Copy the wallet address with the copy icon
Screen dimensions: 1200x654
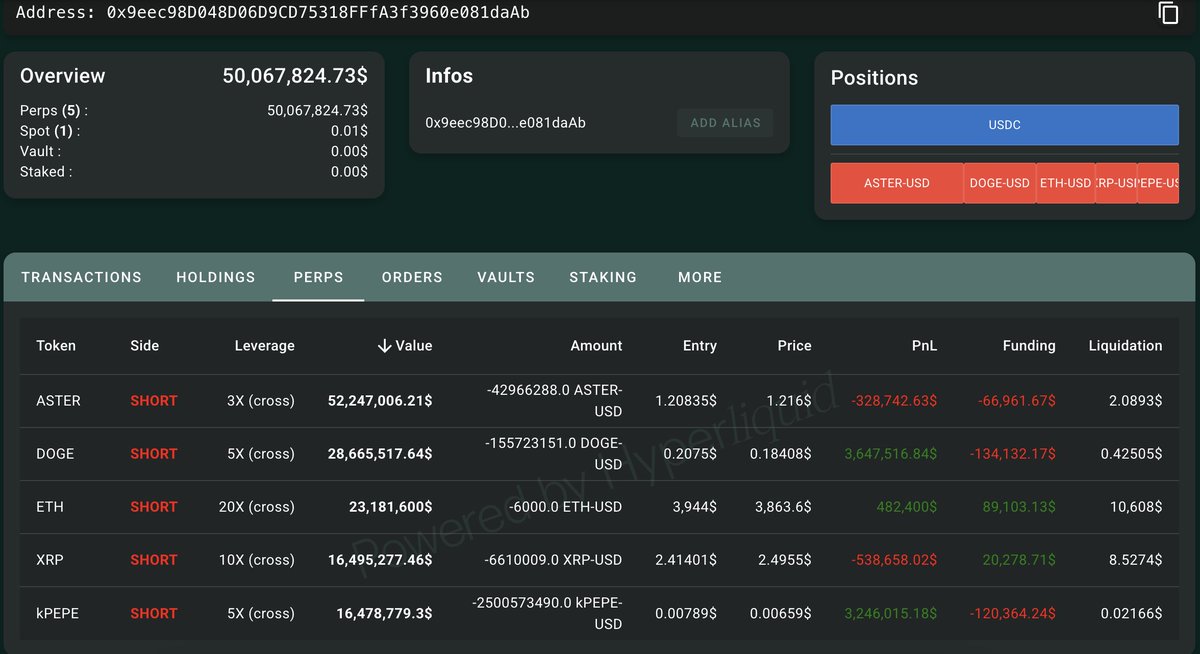[x=1168, y=13]
